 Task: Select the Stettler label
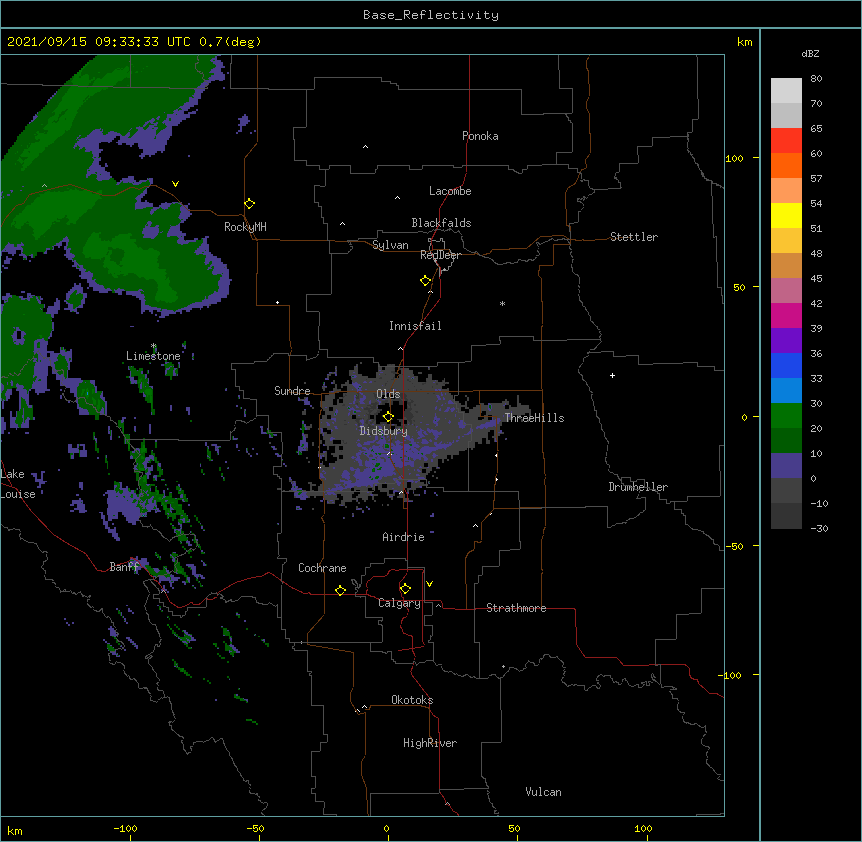click(x=634, y=237)
